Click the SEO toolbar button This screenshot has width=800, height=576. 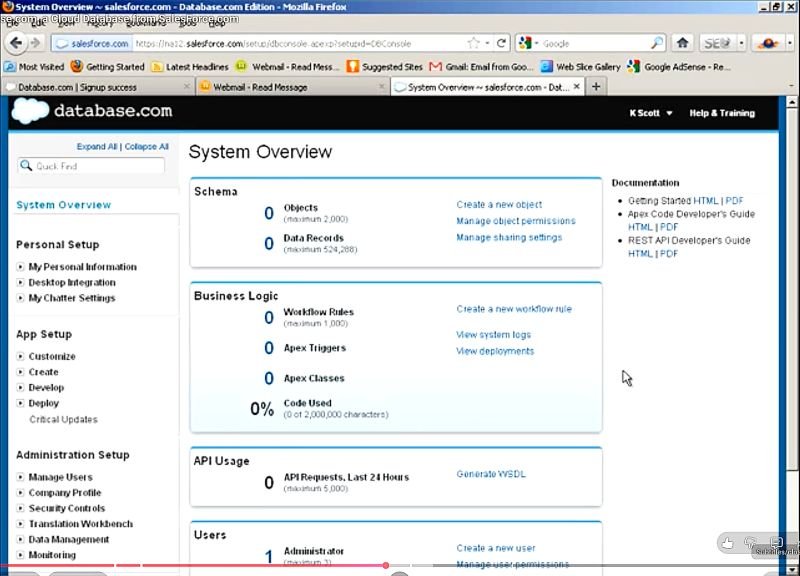click(717, 43)
